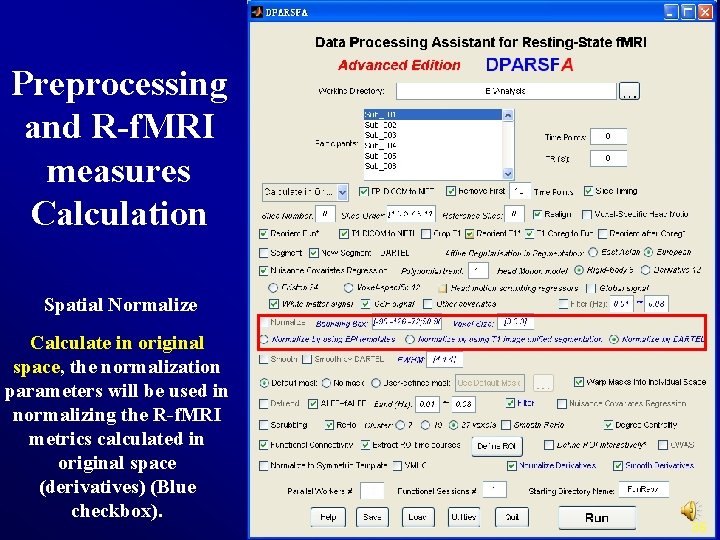Screen dimensions: 720x540
Task: Select Sub_003 in the Participants list
Action: click(381, 135)
